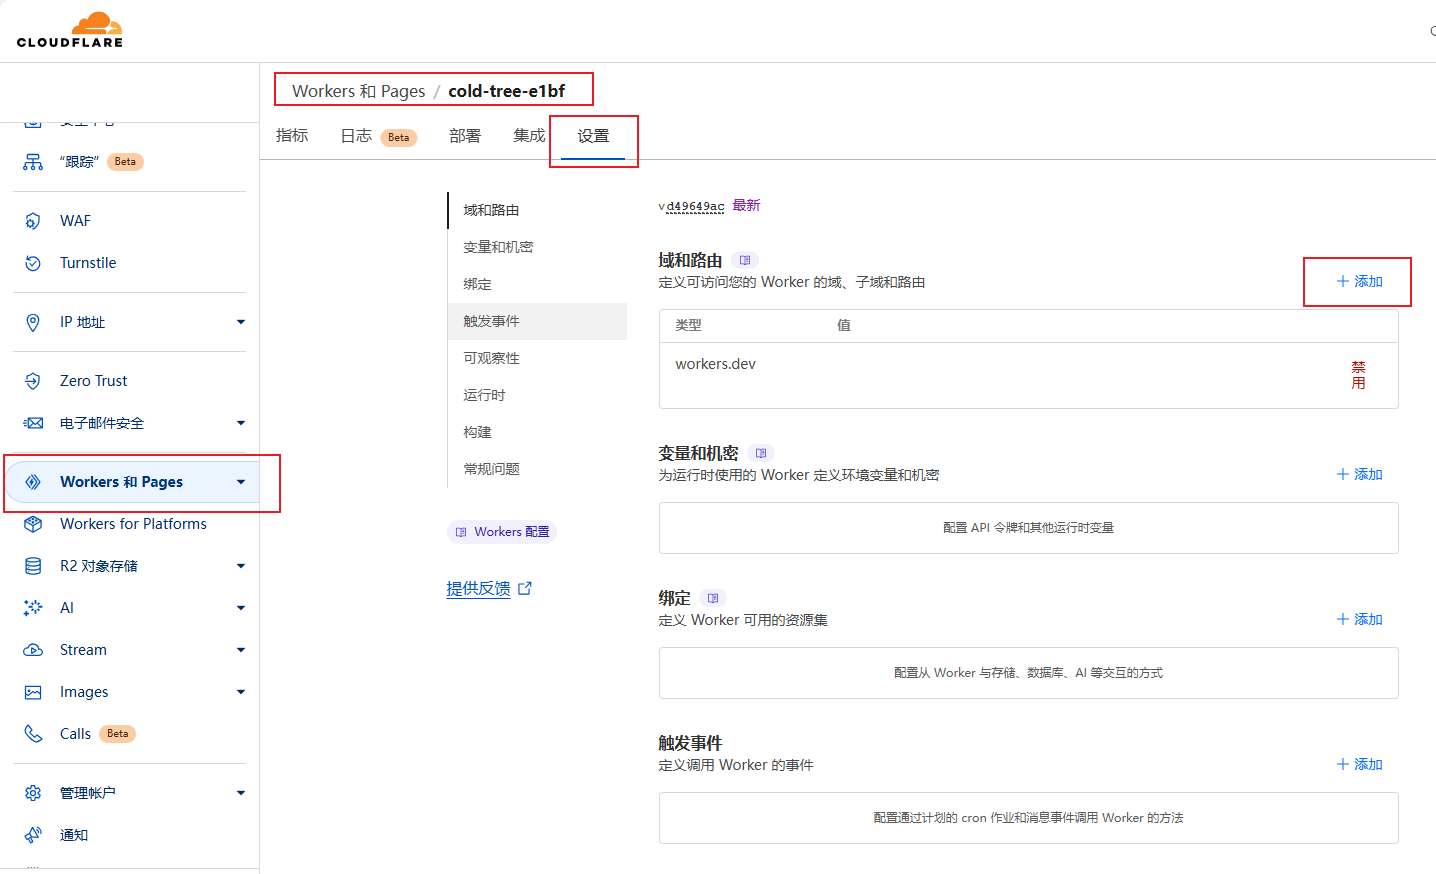Select 变量和机密 in settings navigation
Screen dimensions: 1436x874
(498, 247)
